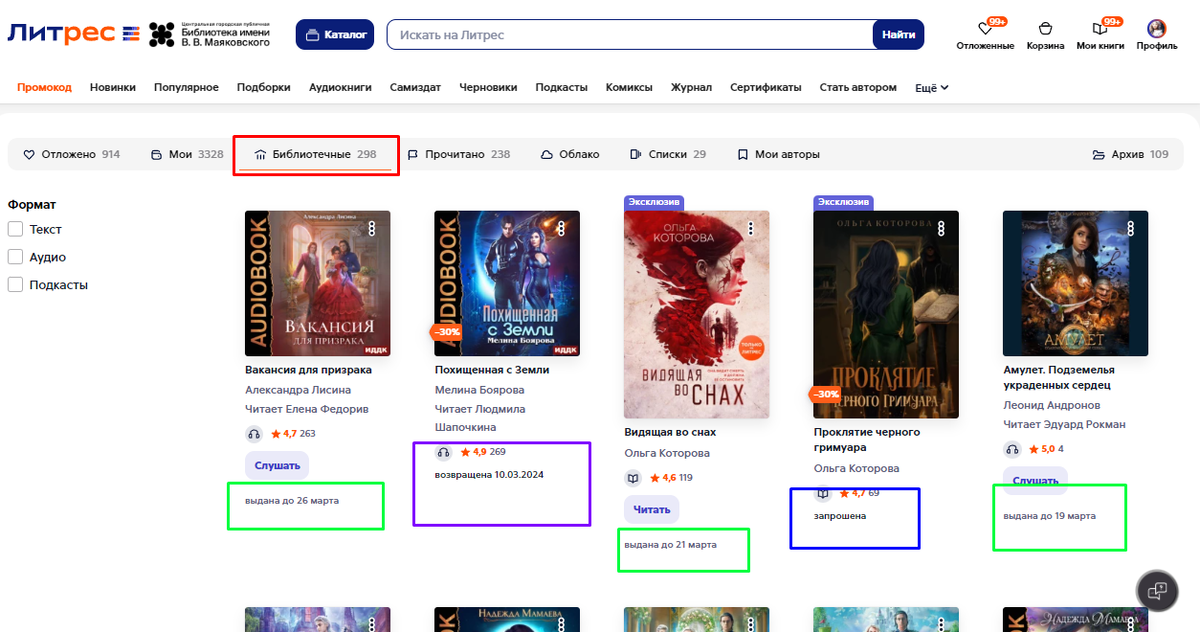Open Подкасты in the top navigation bar

[561, 87]
